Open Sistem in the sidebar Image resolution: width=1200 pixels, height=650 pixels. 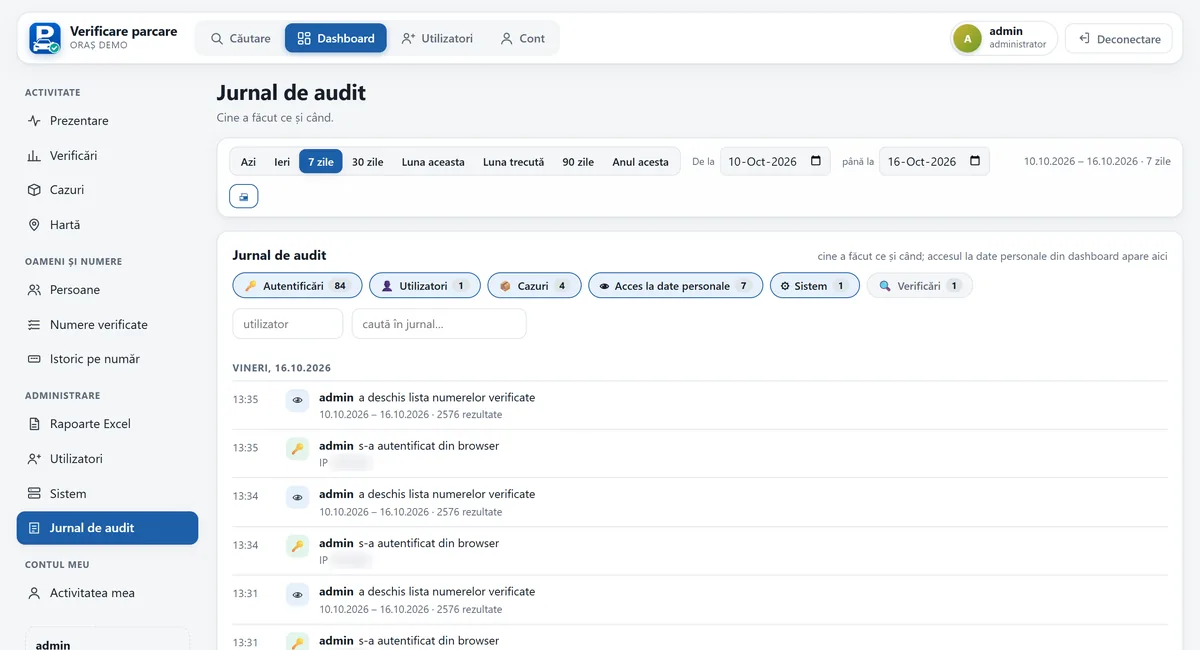pos(107,494)
